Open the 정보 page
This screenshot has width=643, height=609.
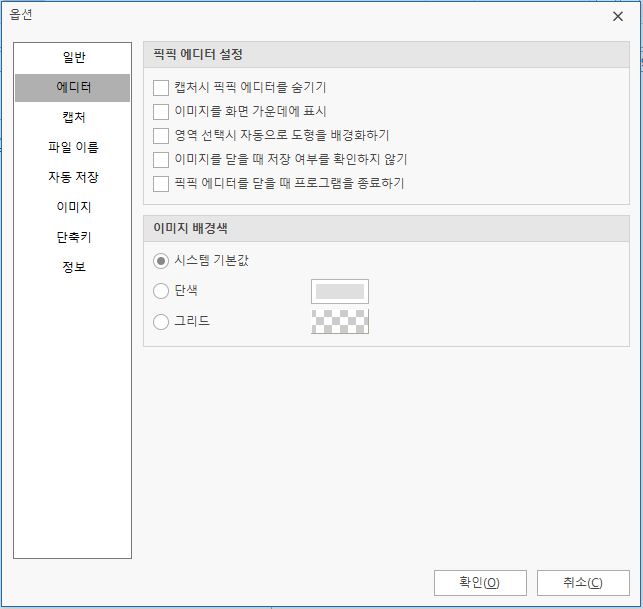73,267
